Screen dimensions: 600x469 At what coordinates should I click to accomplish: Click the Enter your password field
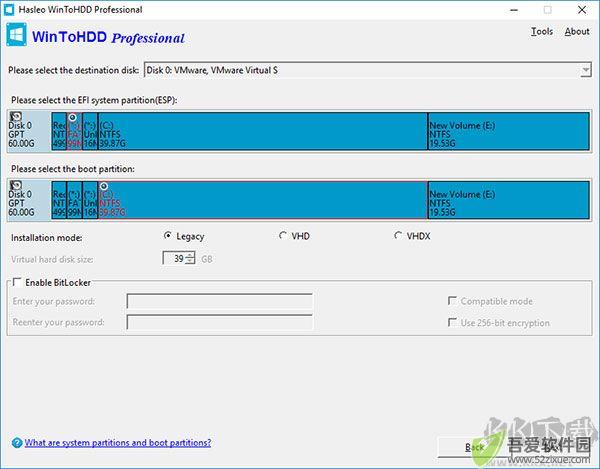[220, 301]
